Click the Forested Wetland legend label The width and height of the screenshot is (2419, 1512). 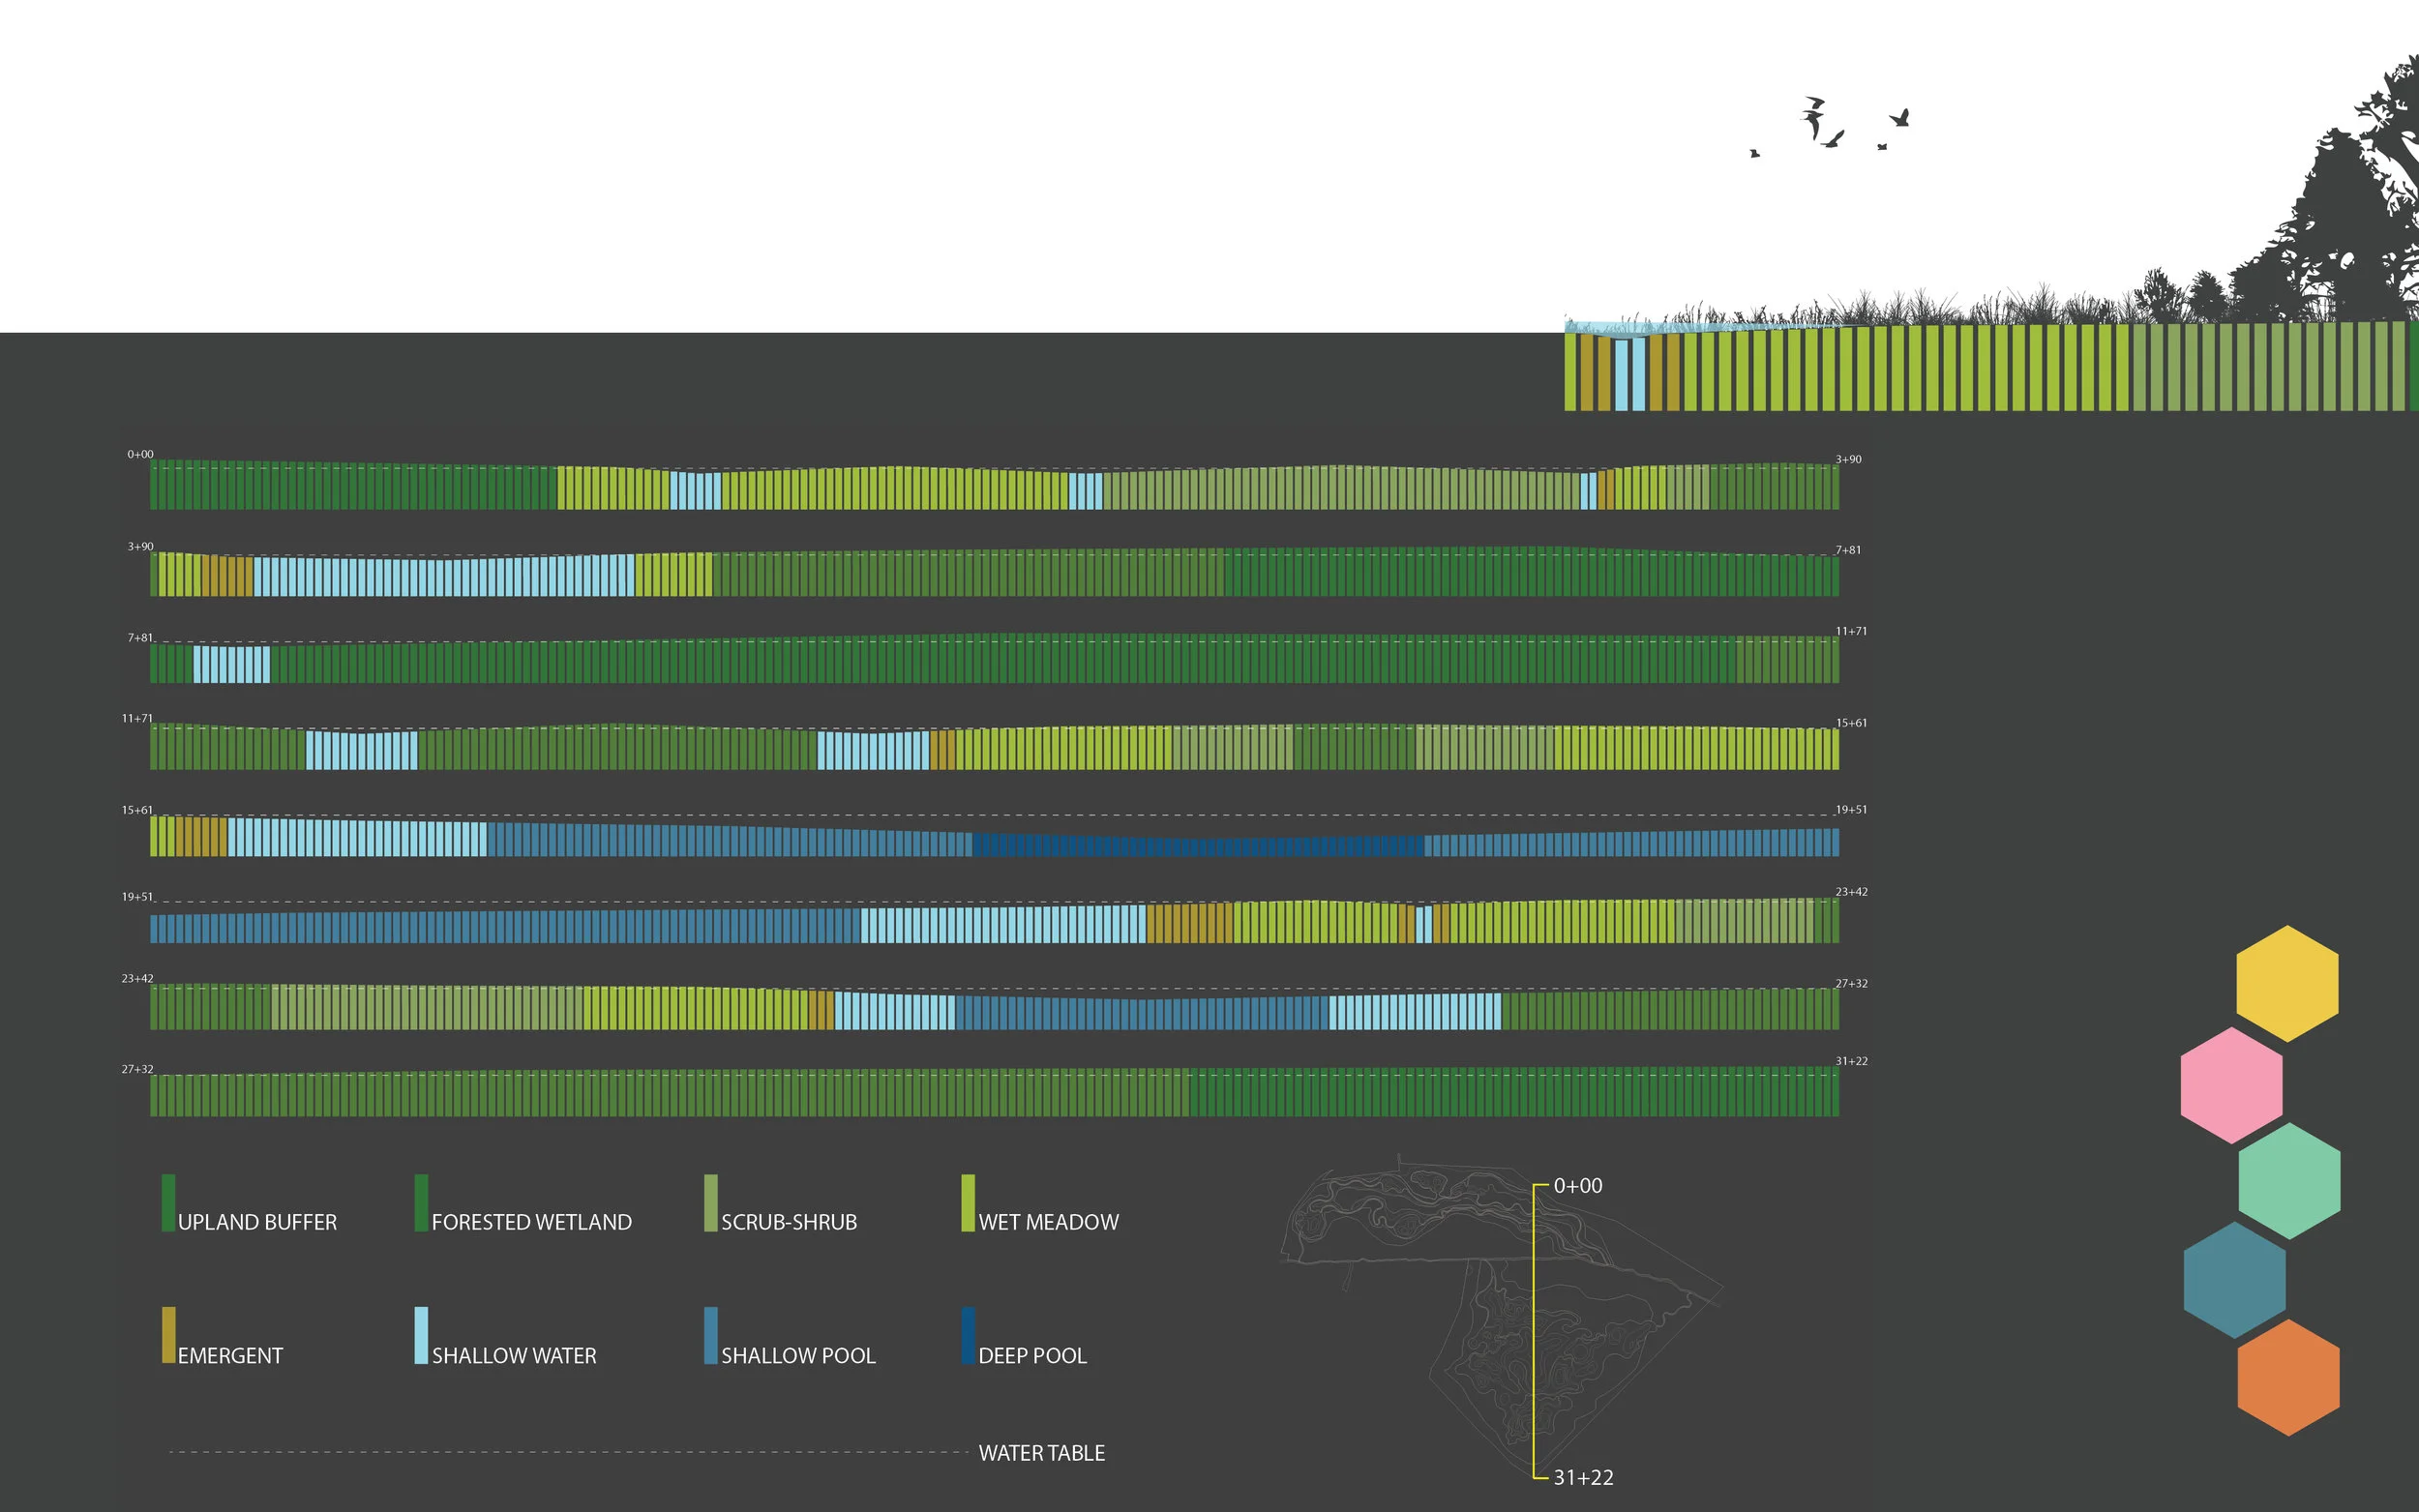531,1222
